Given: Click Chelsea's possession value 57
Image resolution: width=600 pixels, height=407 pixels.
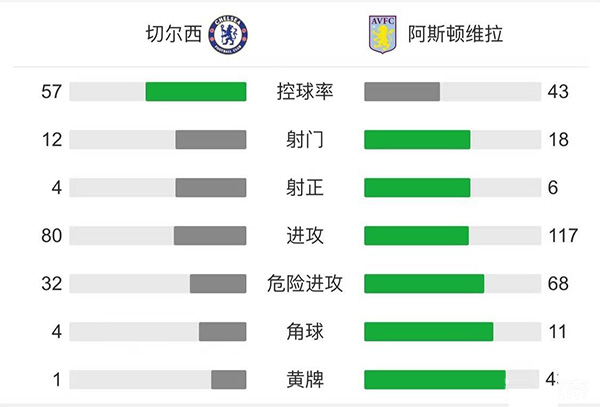Looking at the screenshot, I should (x=52, y=92).
